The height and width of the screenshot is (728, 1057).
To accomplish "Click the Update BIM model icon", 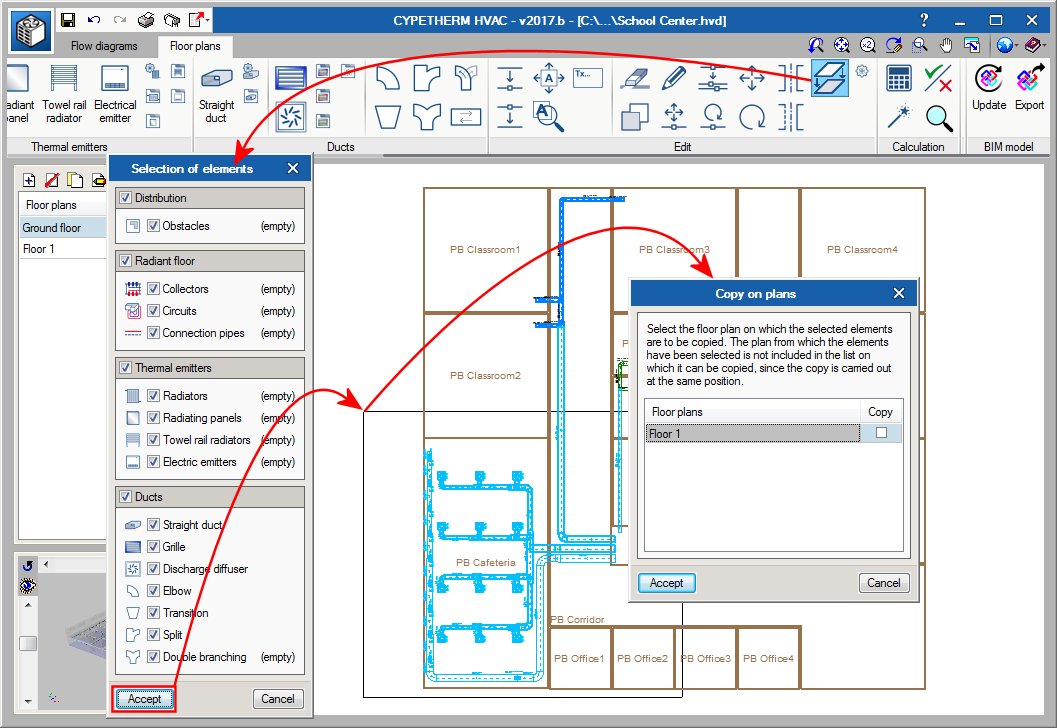I will [989, 88].
